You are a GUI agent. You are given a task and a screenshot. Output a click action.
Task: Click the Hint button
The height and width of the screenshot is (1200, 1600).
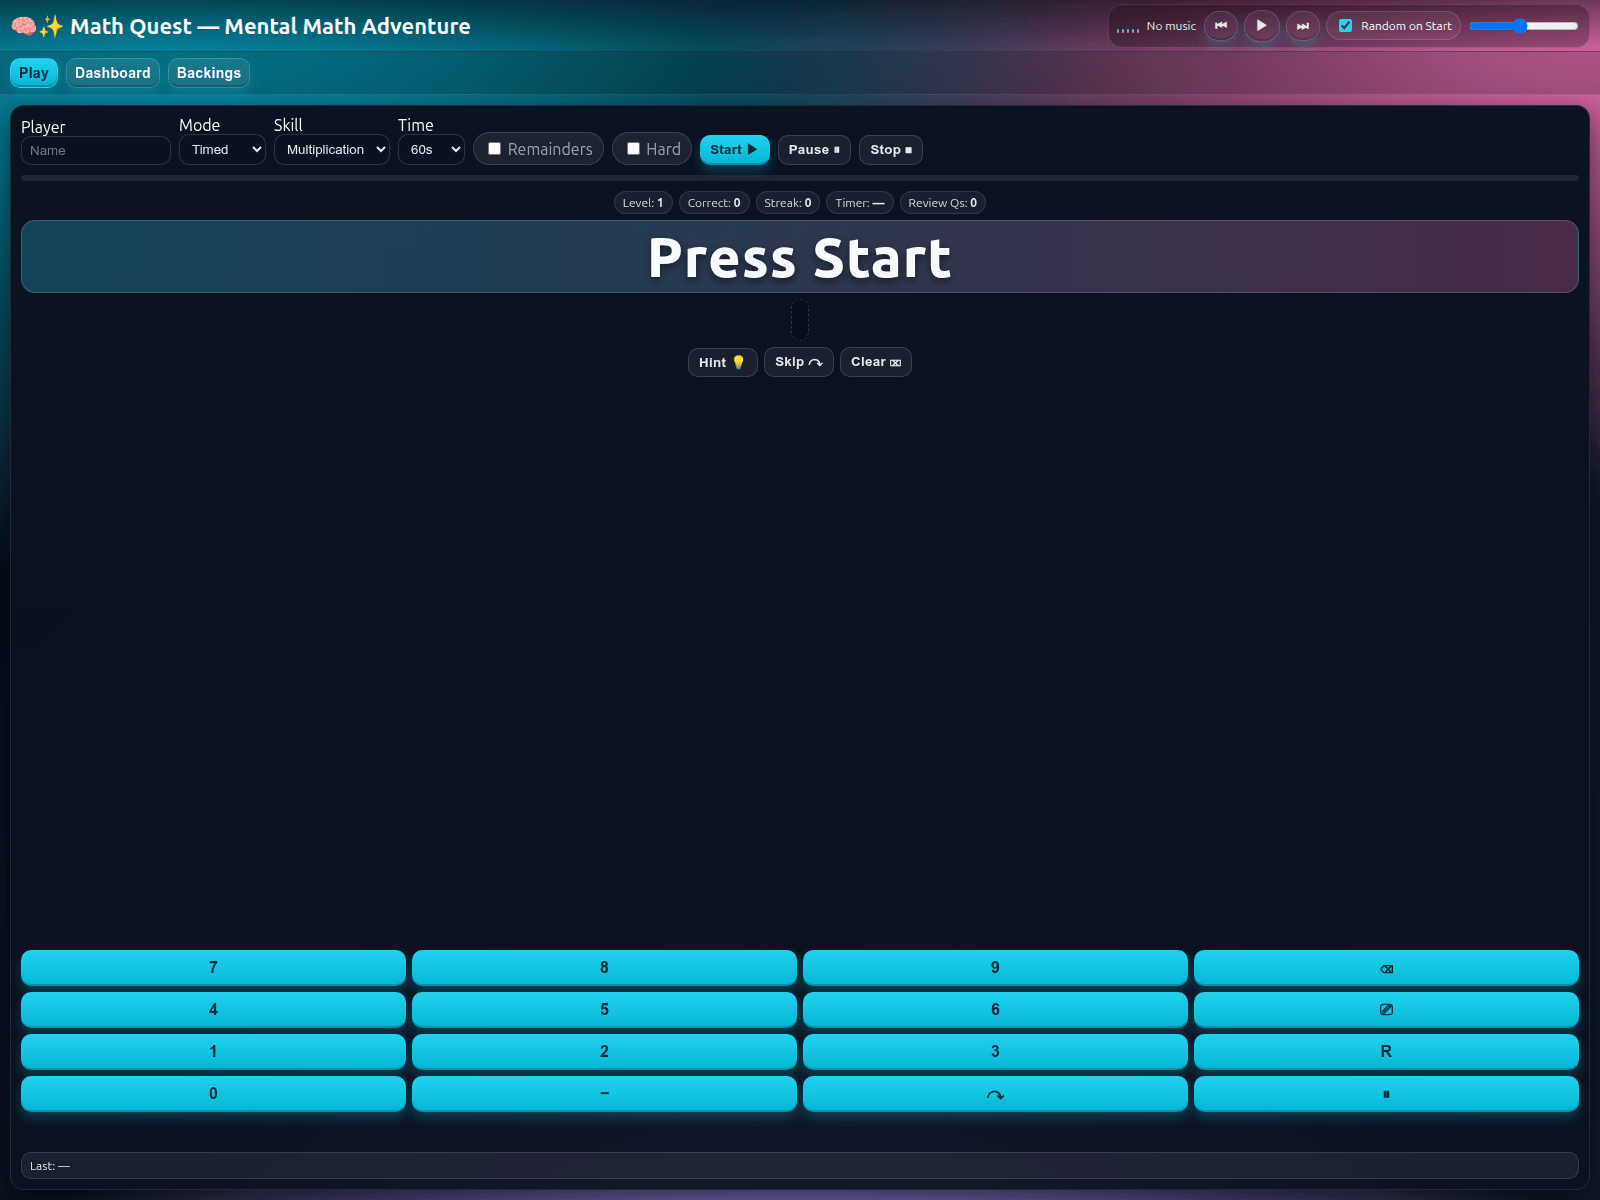tap(722, 362)
